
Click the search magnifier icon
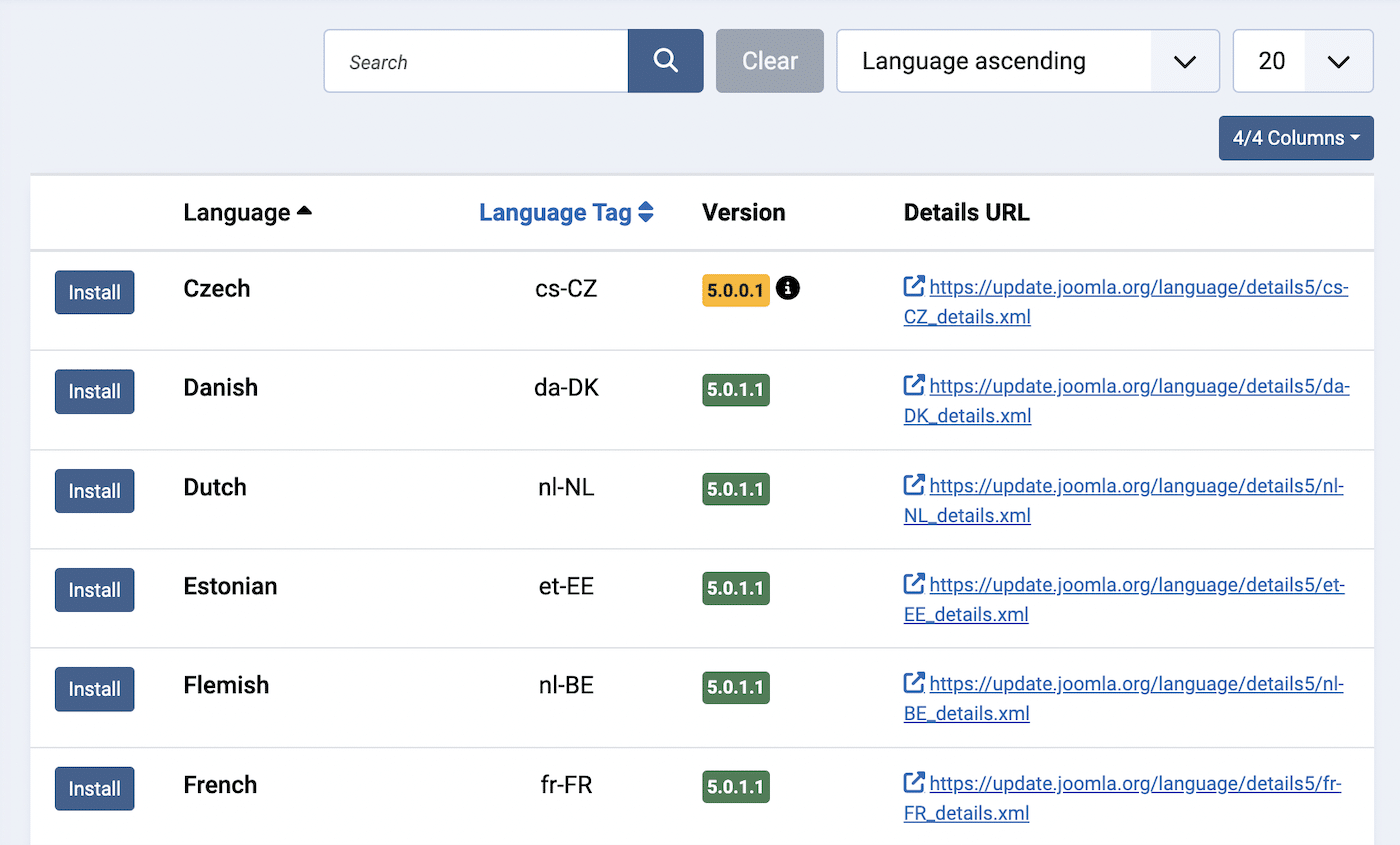[x=665, y=61]
